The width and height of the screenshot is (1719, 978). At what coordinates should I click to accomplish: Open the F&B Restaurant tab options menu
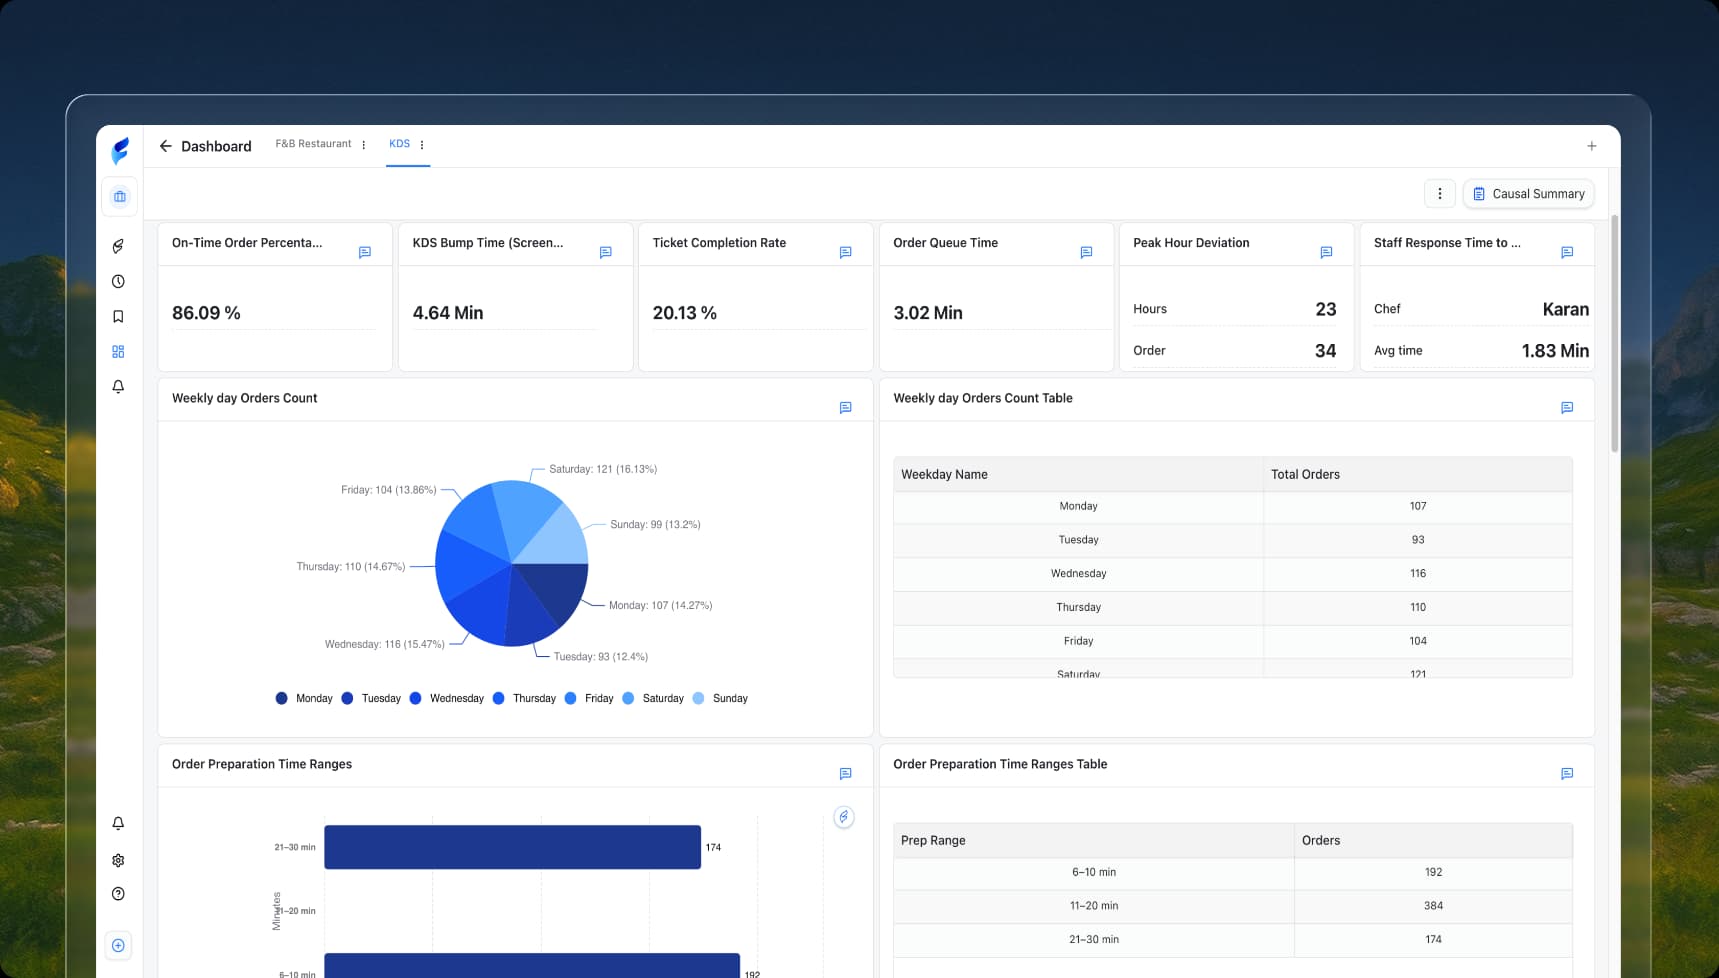point(362,144)
